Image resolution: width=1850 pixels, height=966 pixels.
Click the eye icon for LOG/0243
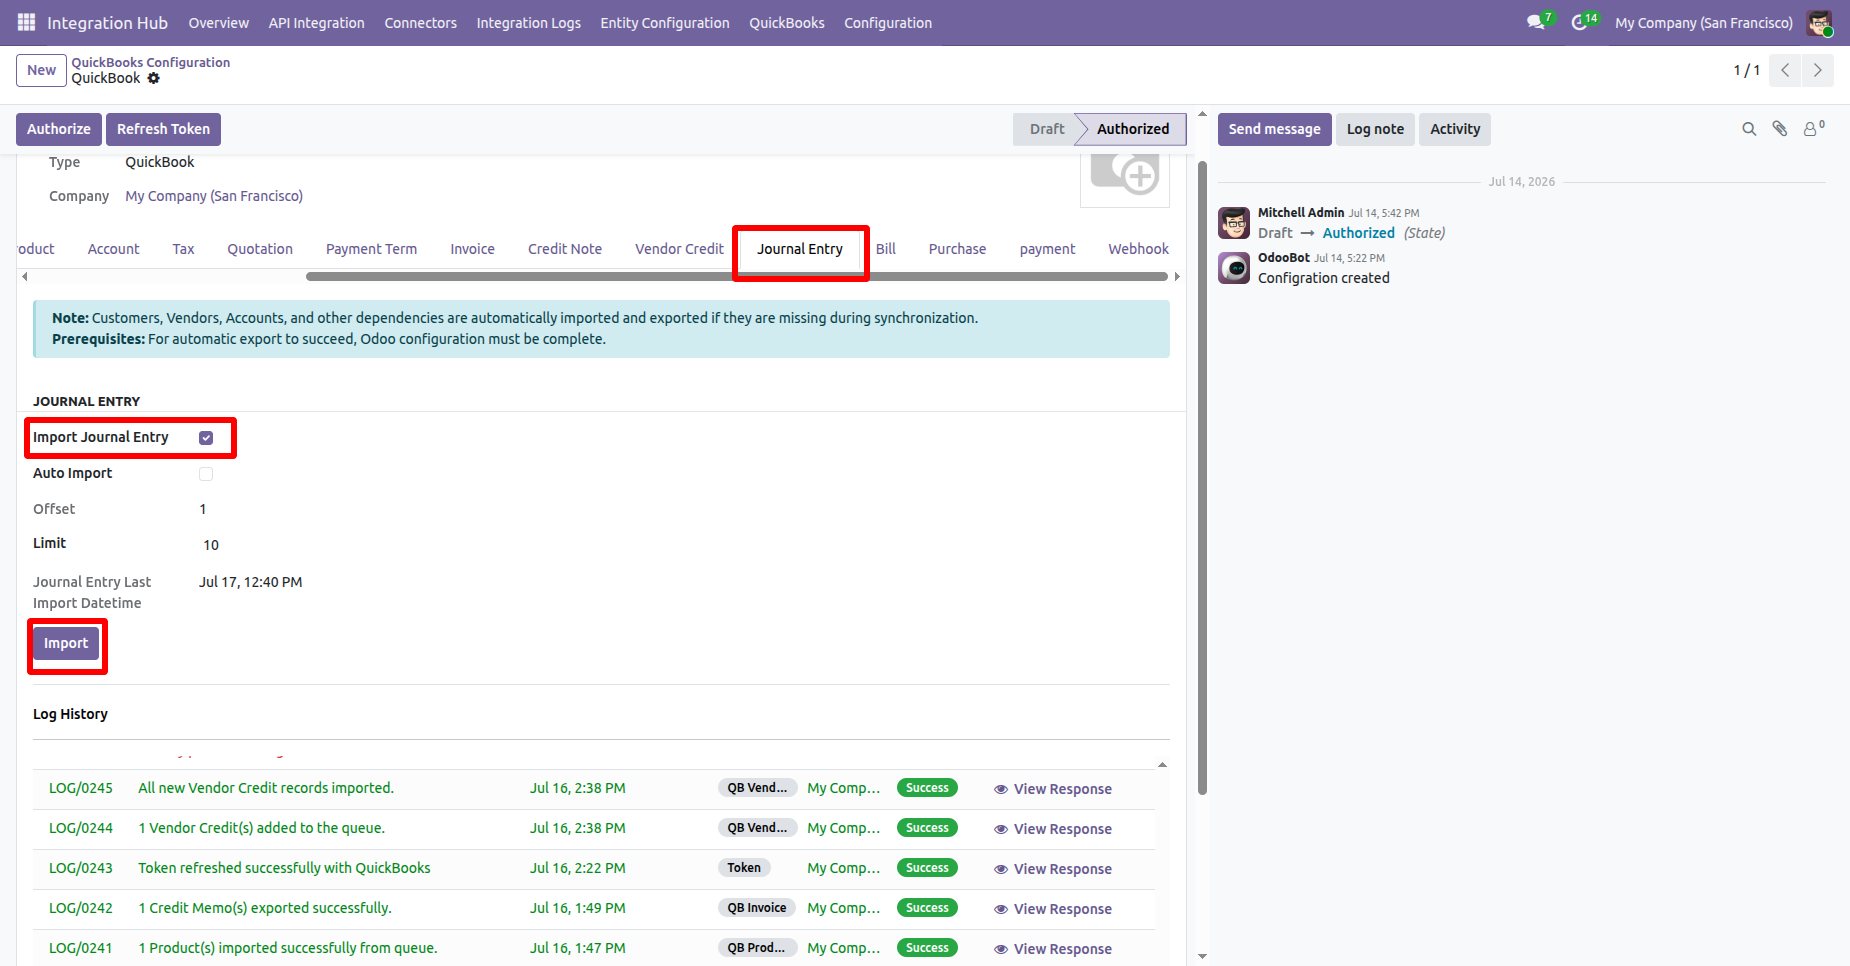1000,869
